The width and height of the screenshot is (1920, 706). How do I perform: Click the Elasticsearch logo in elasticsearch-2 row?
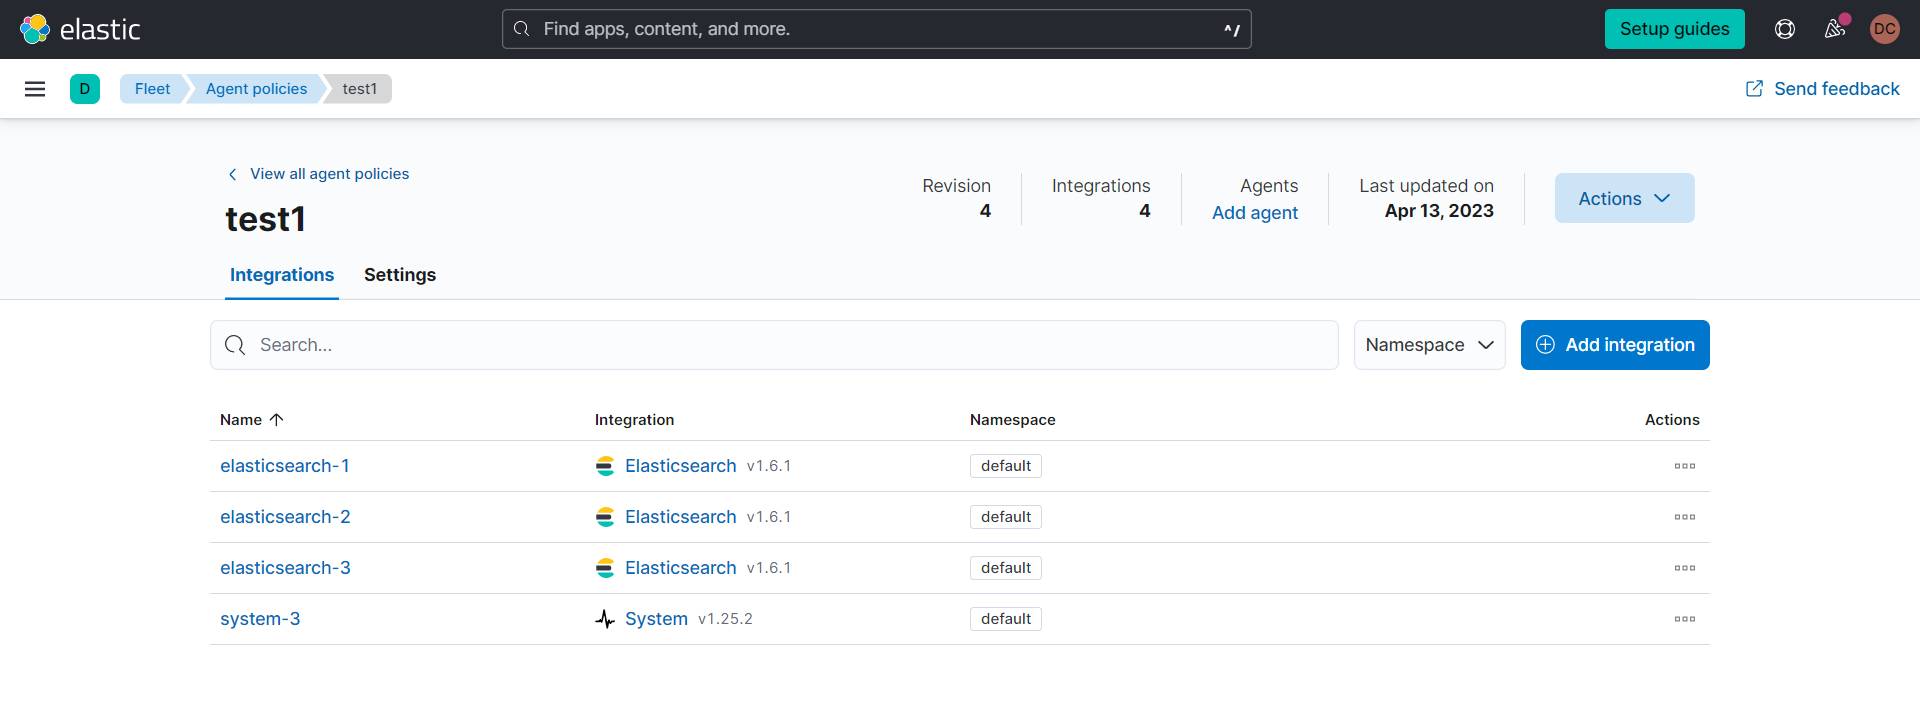click(x=605, y=517)
